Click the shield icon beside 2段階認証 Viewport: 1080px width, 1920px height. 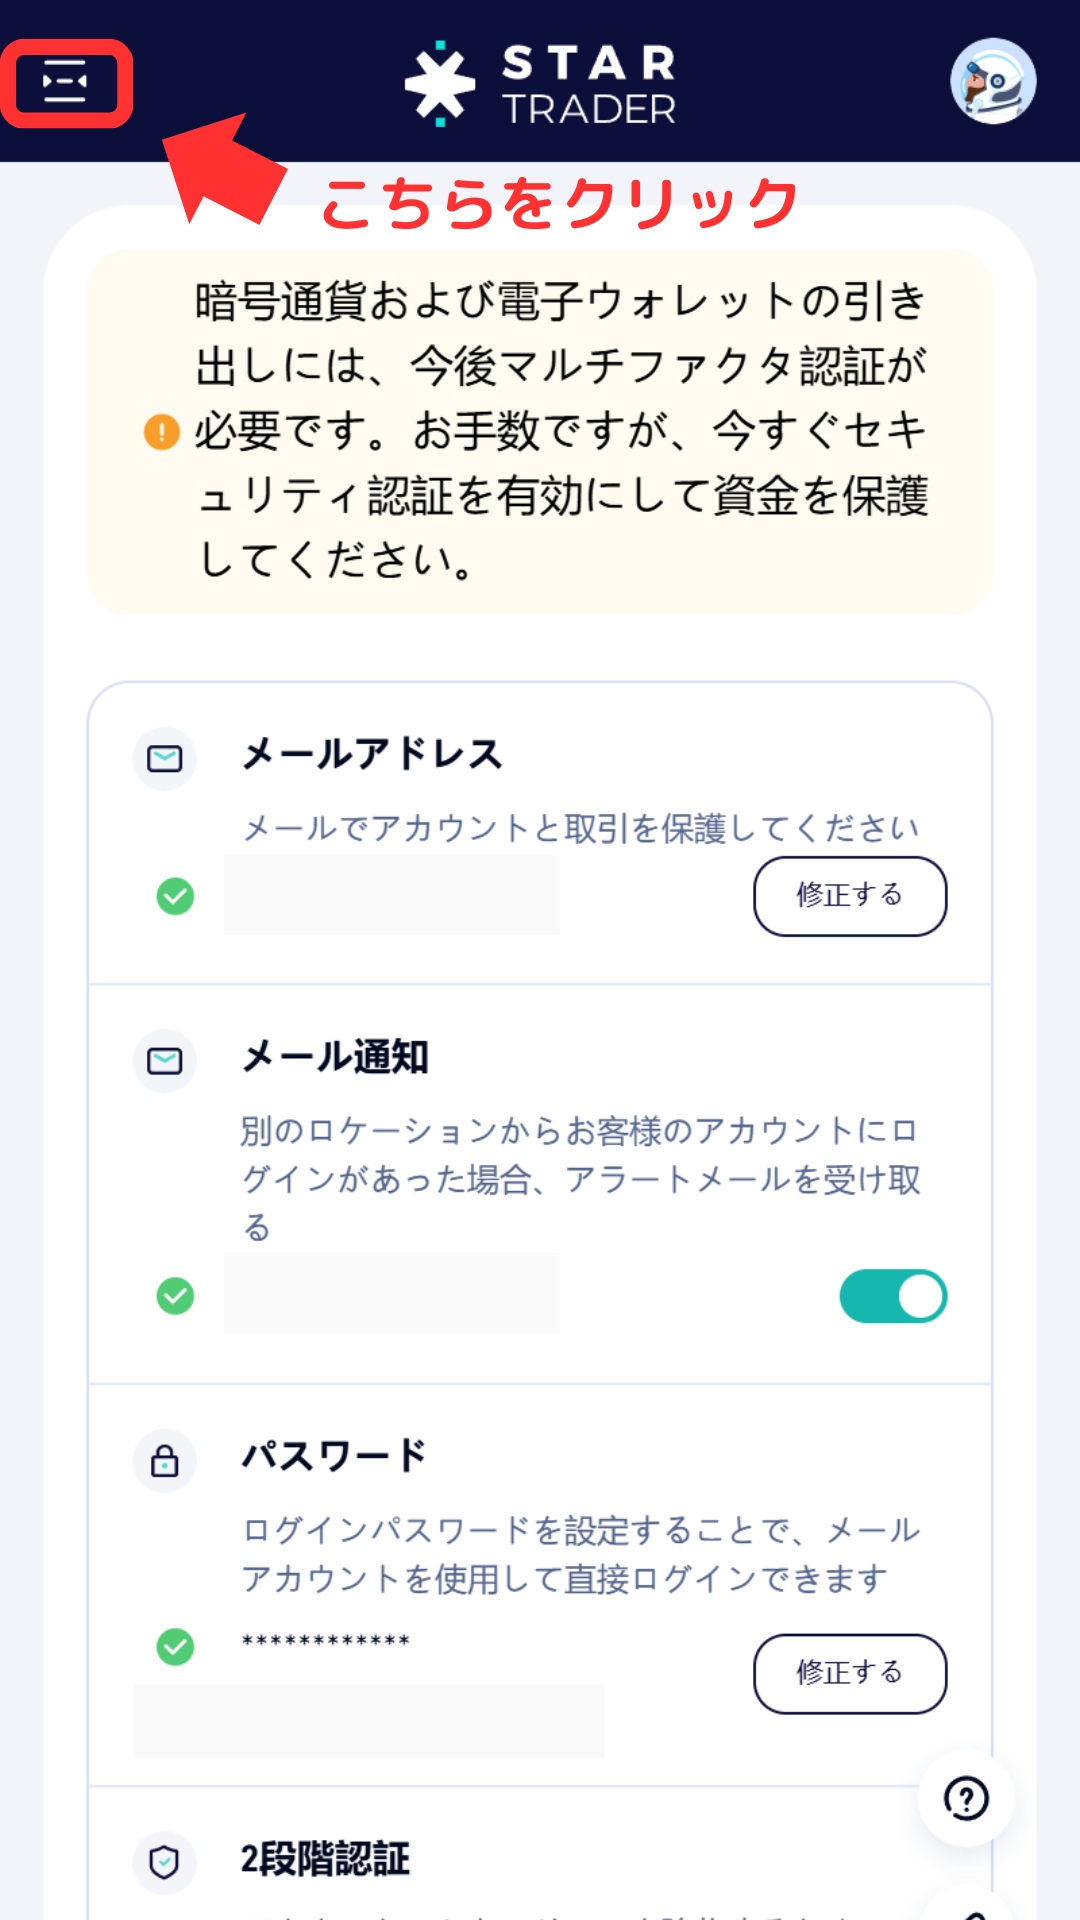coord(165,1862)
